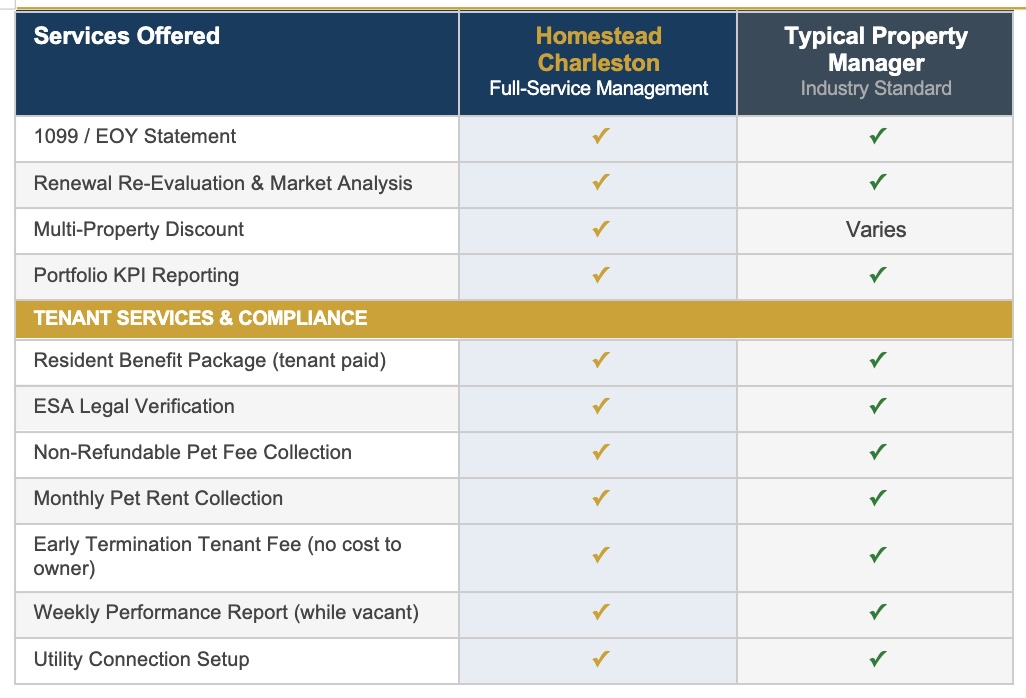Image resolution: width=1026 pixels, height=698 pixels.
Task: Click the Services Offered header cell
Action: [127, 36]
